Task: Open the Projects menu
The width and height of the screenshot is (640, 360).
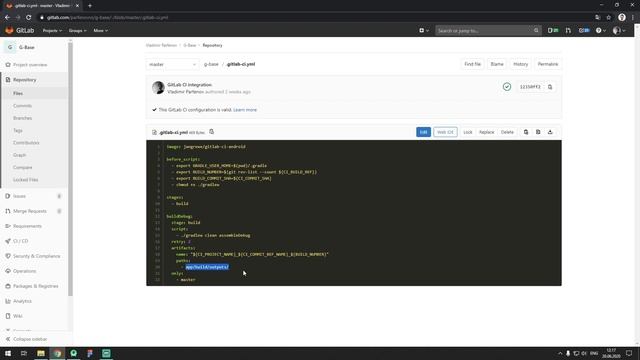Action: tap(52, 31)
